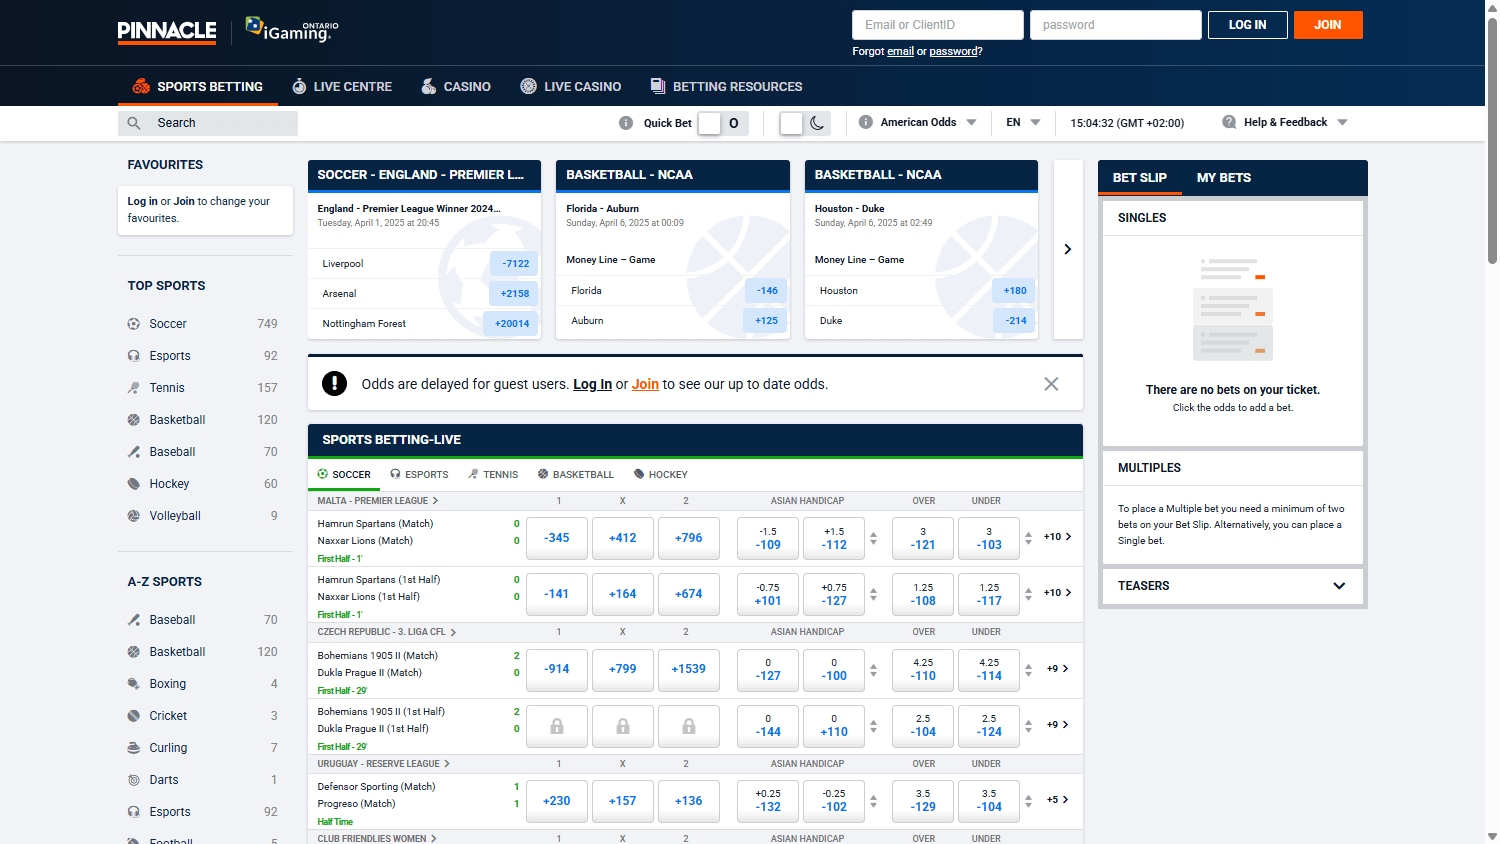1500x844 pixels.
Task: Click the search magnifier icon
Action: [x=134, y=122]
